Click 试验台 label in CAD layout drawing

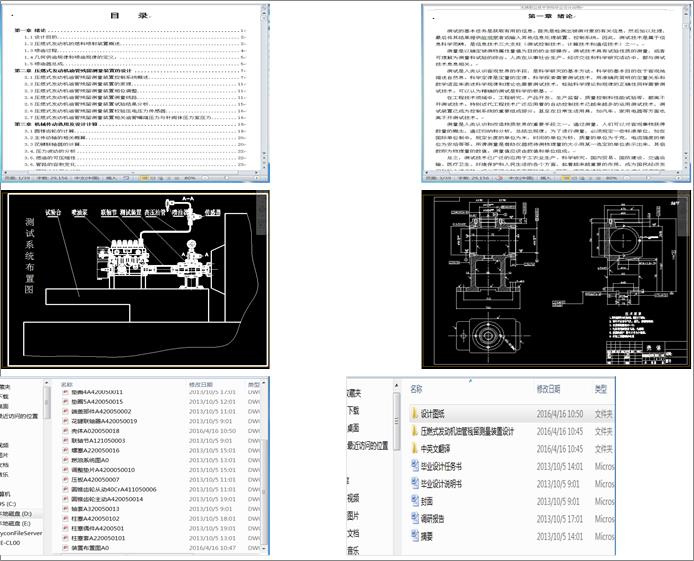point(53,212)
